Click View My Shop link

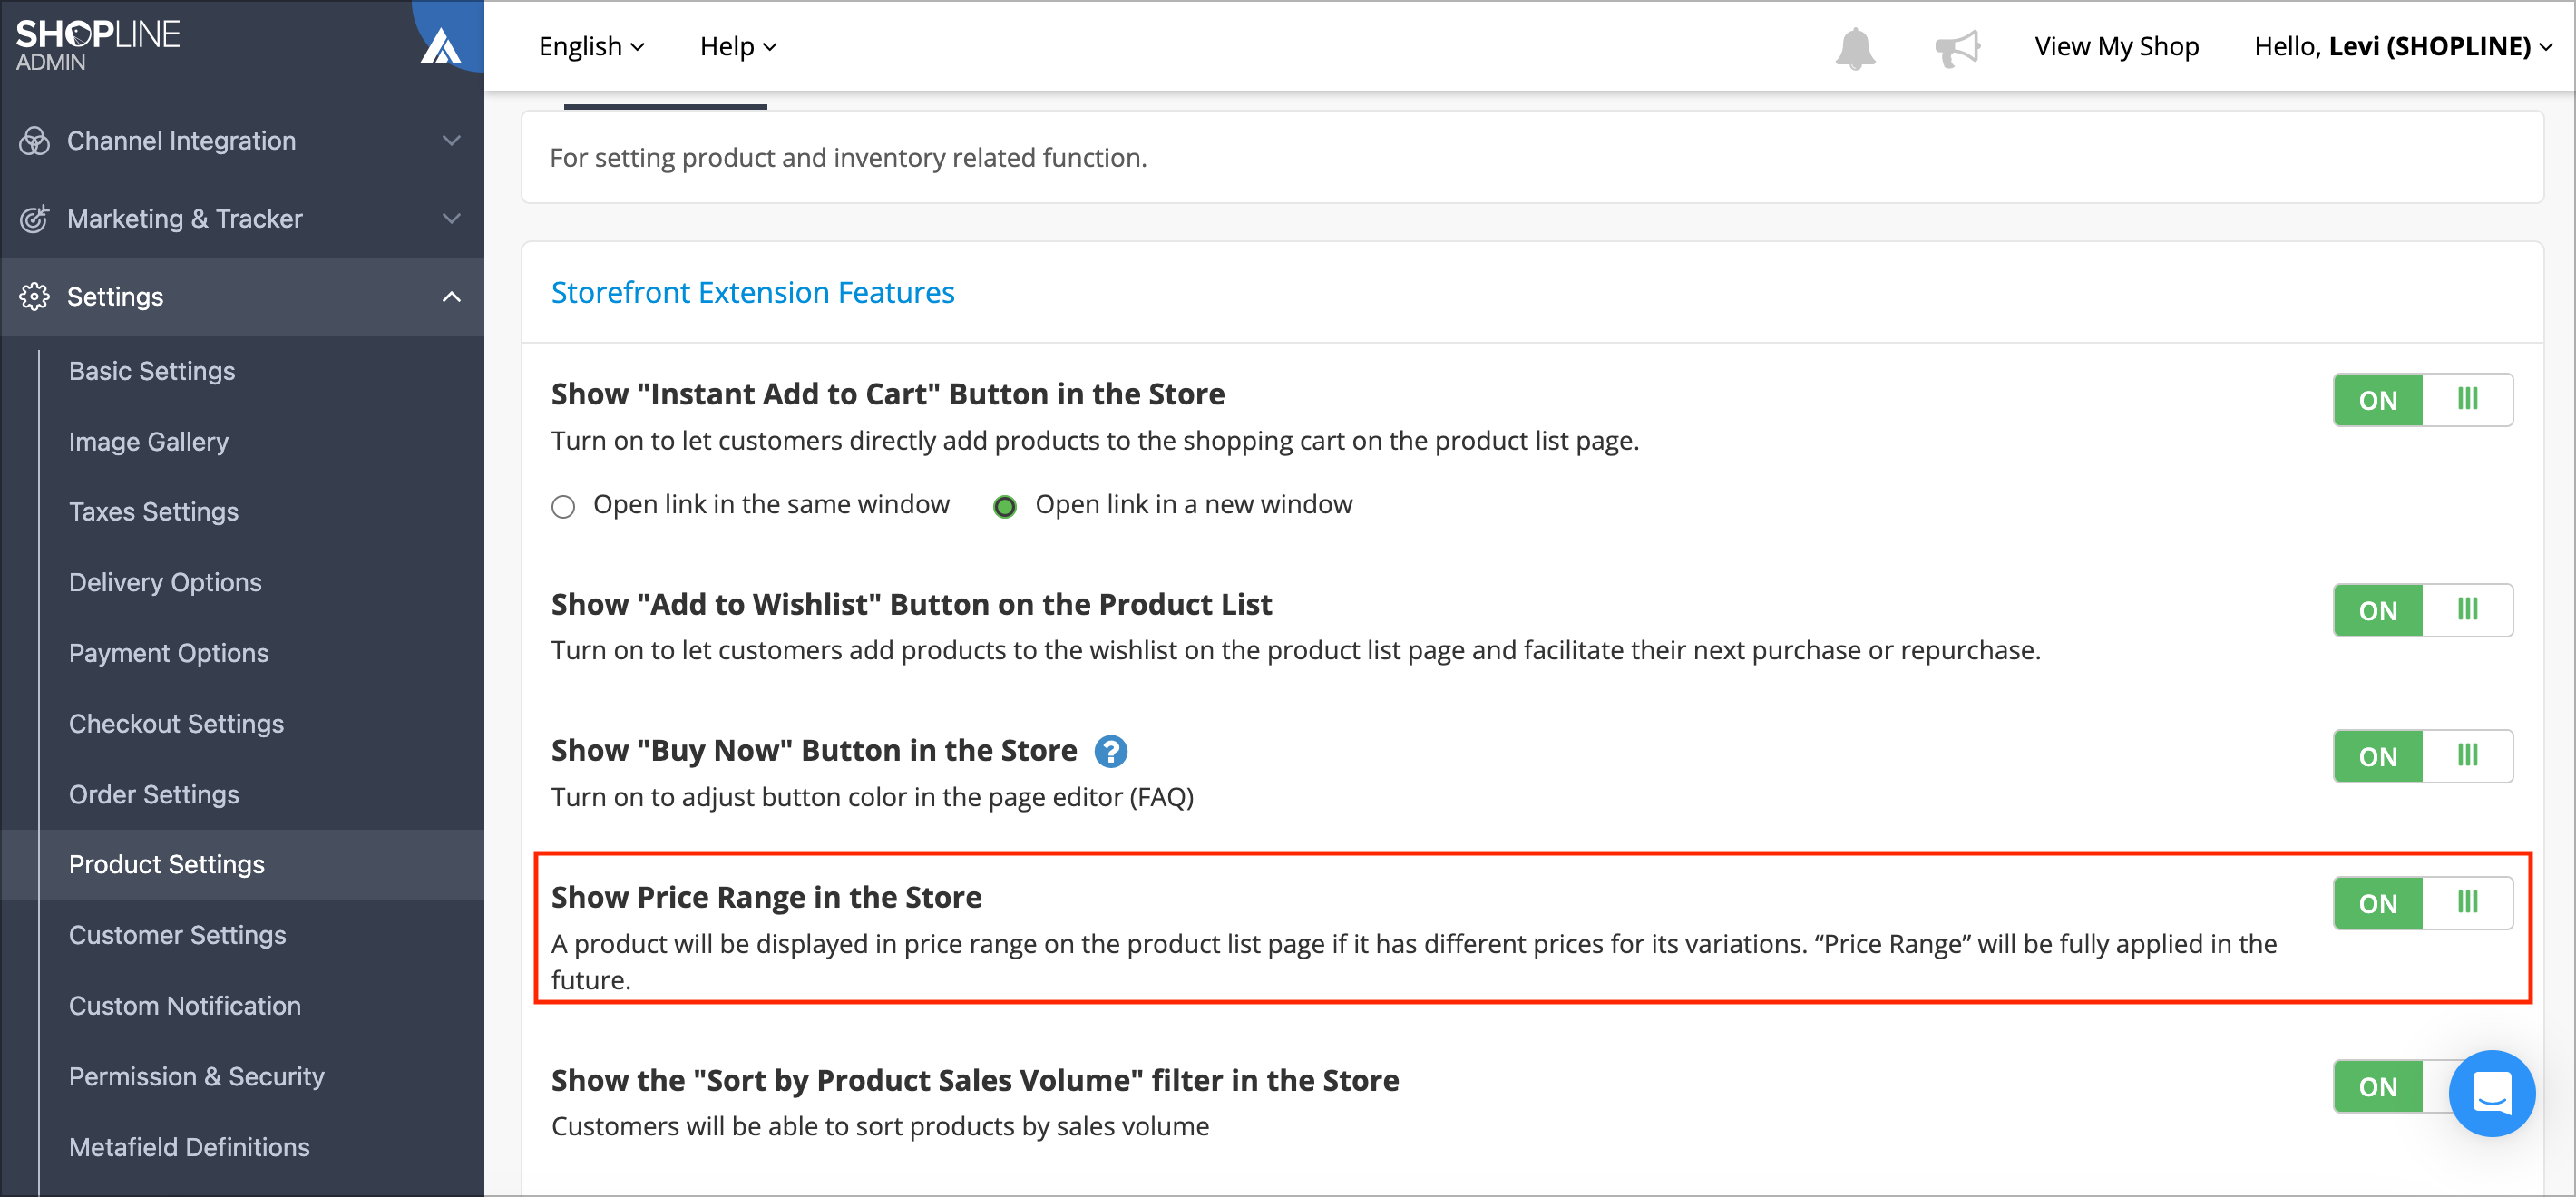pyautogui.click(x=2117, y=47)
